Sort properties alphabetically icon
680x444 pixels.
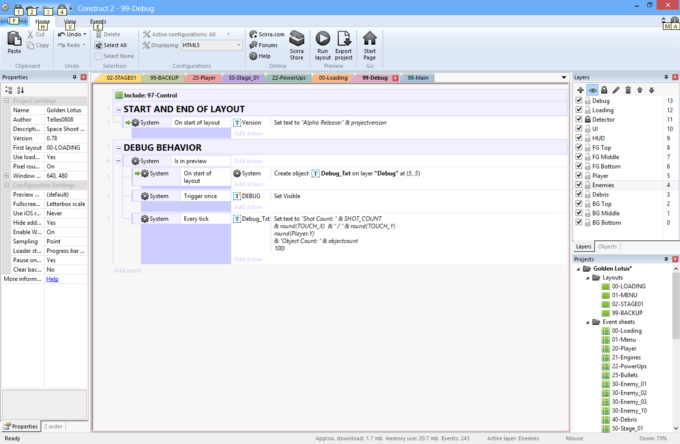(x=20, y=90)
